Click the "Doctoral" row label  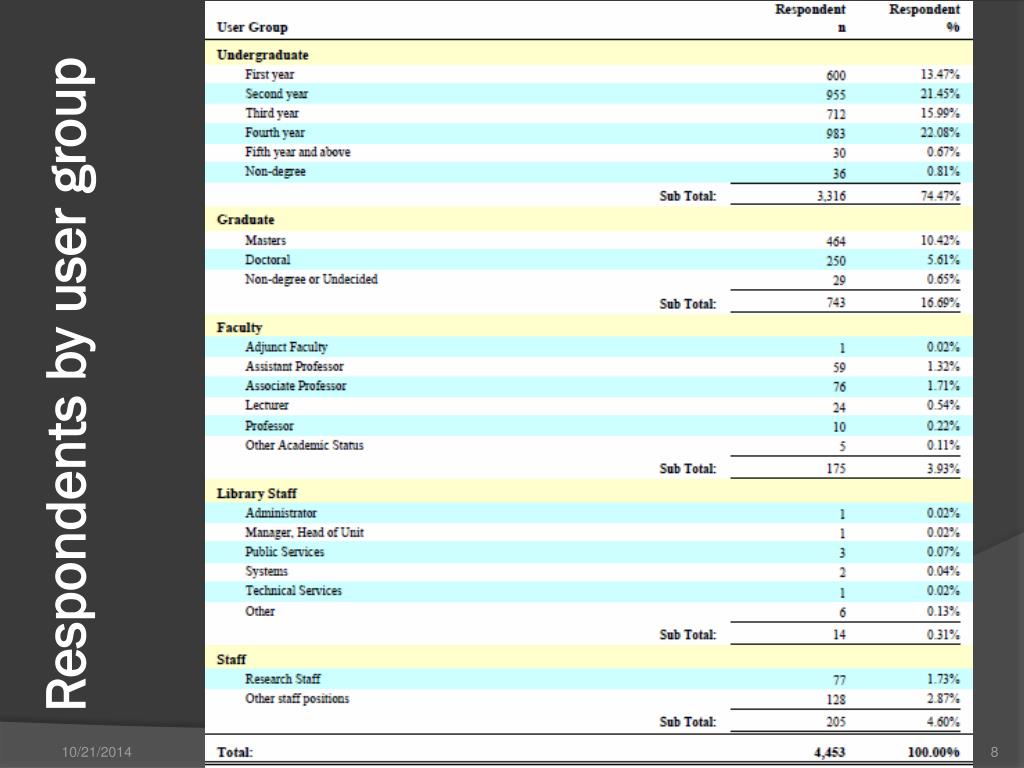[268, 260]
